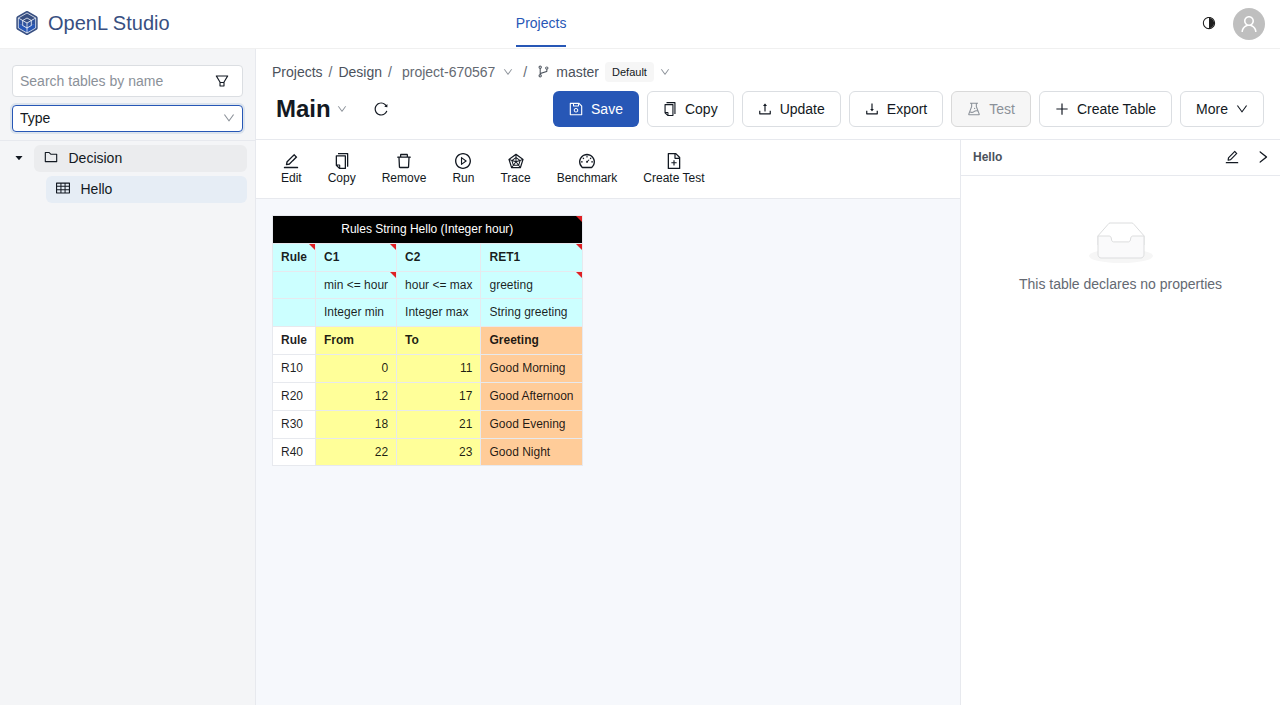Select the 'Integer max' cell
This screenshot has height=720, width=1280.
coord(439,312)
